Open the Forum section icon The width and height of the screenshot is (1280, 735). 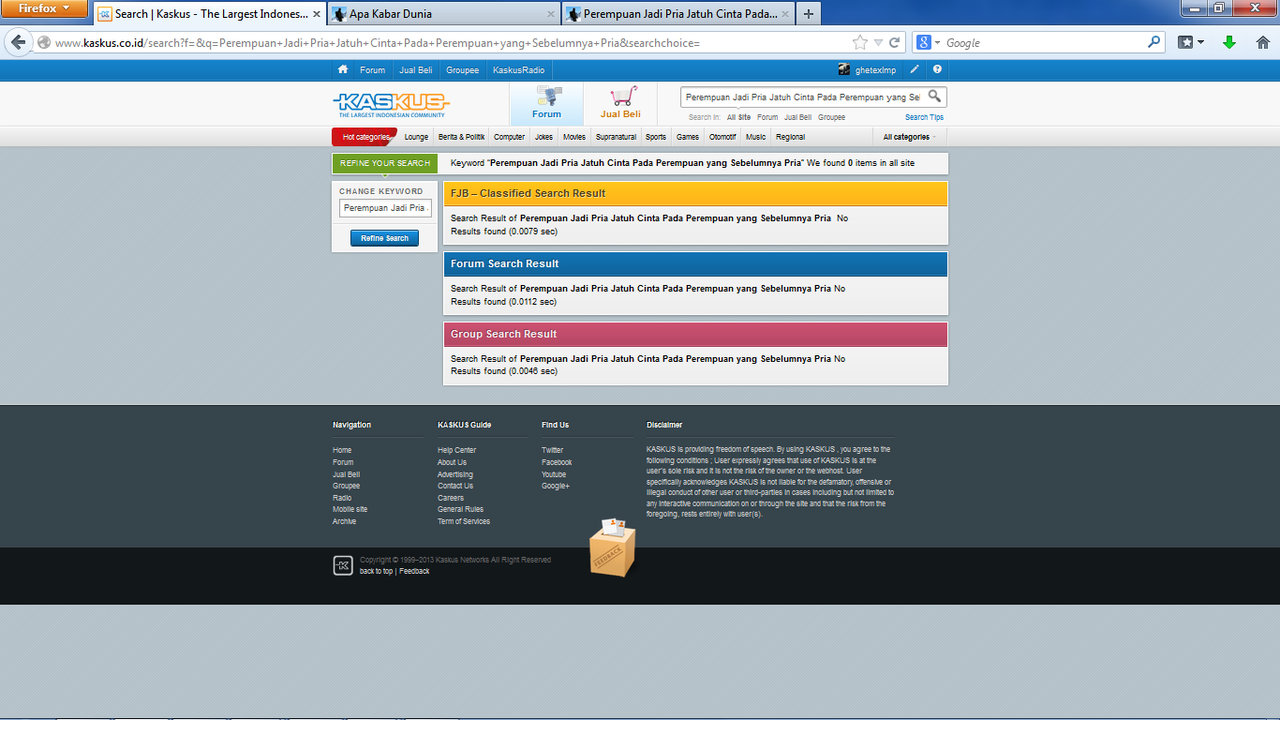click(x=547, y=97)
